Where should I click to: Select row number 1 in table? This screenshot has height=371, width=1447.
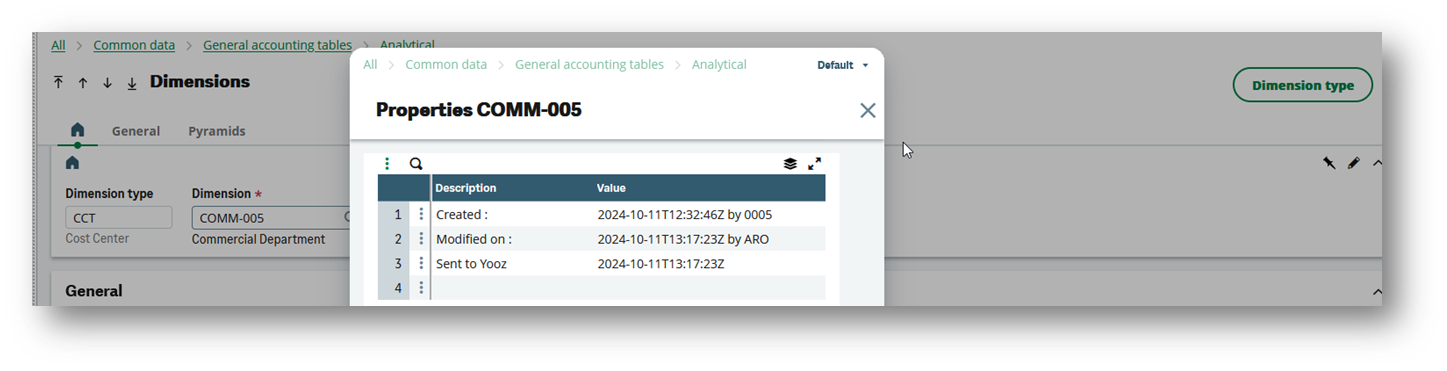(397, 214)
